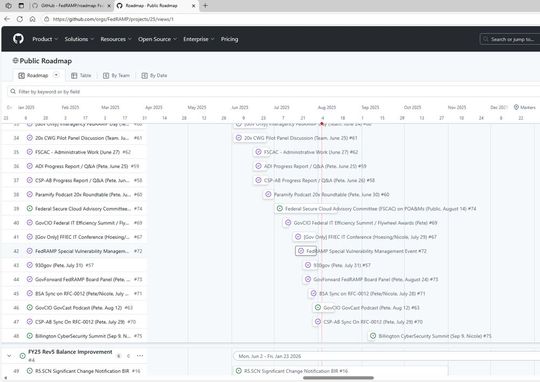Image resolution: width=540 pixels, height=382 pixels.
Task: Click the Filter by keyword or by field box
Action: click(x=272, y=92)
